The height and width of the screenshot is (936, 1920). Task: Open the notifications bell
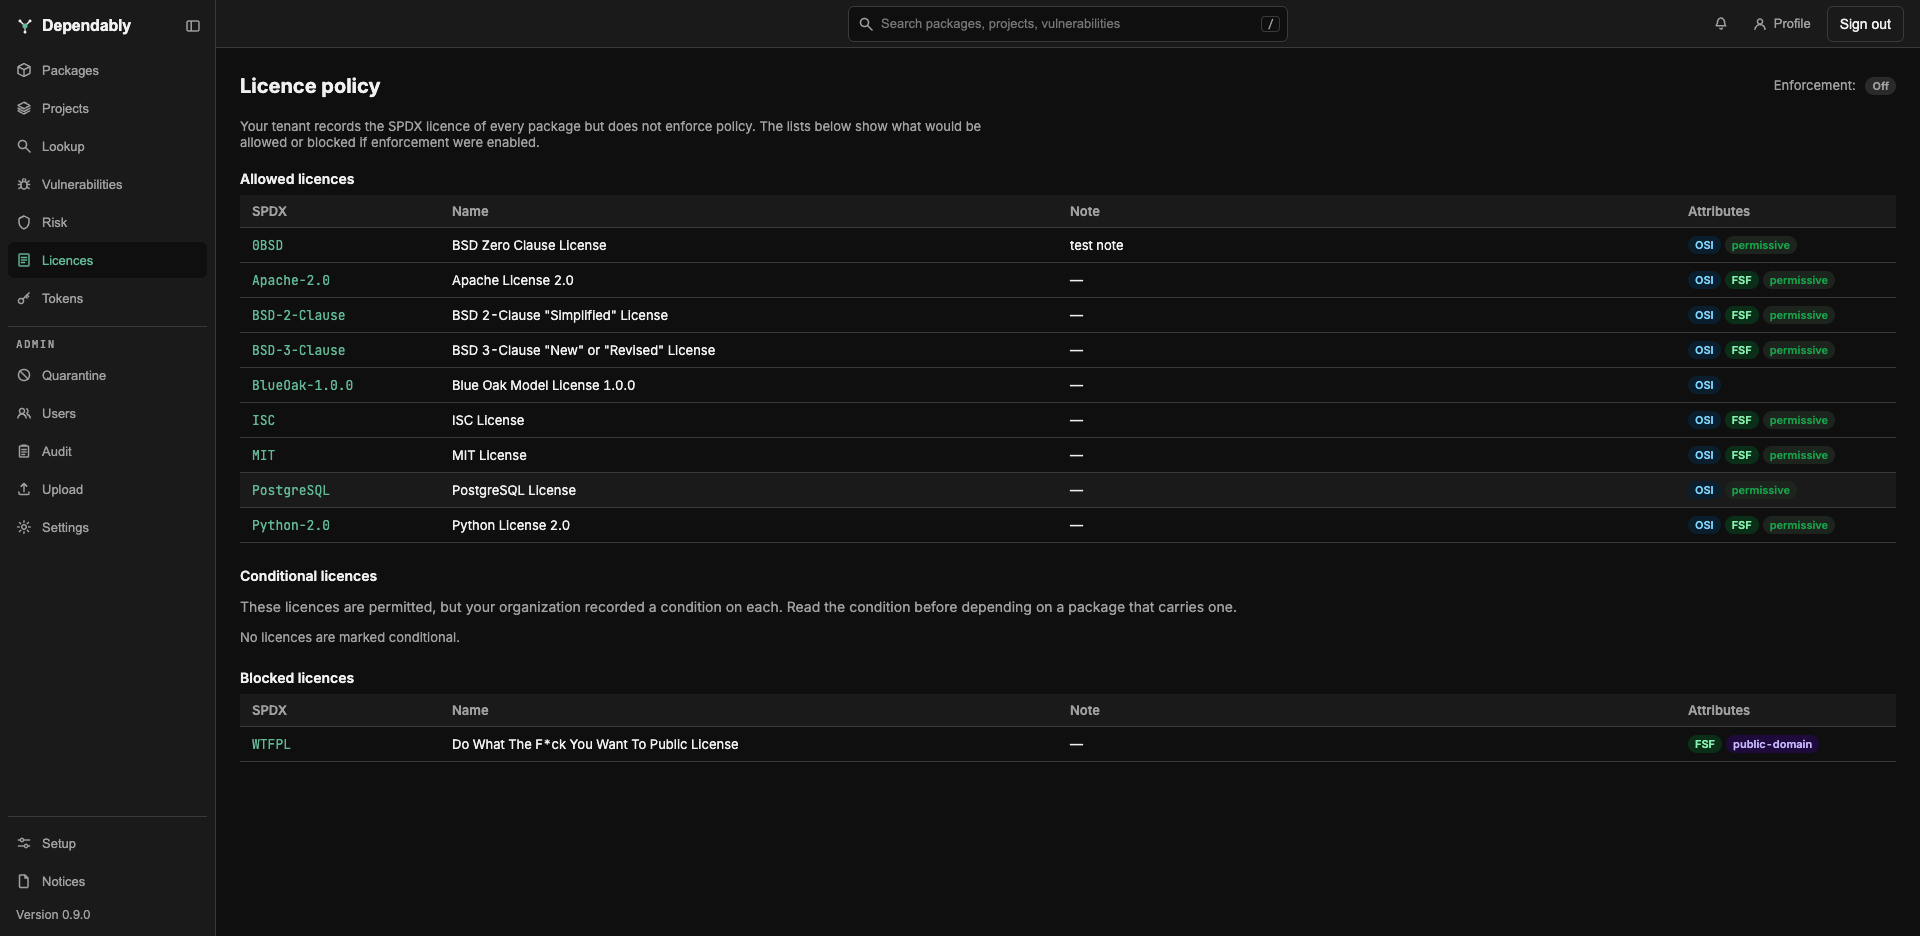point(1721,24)
